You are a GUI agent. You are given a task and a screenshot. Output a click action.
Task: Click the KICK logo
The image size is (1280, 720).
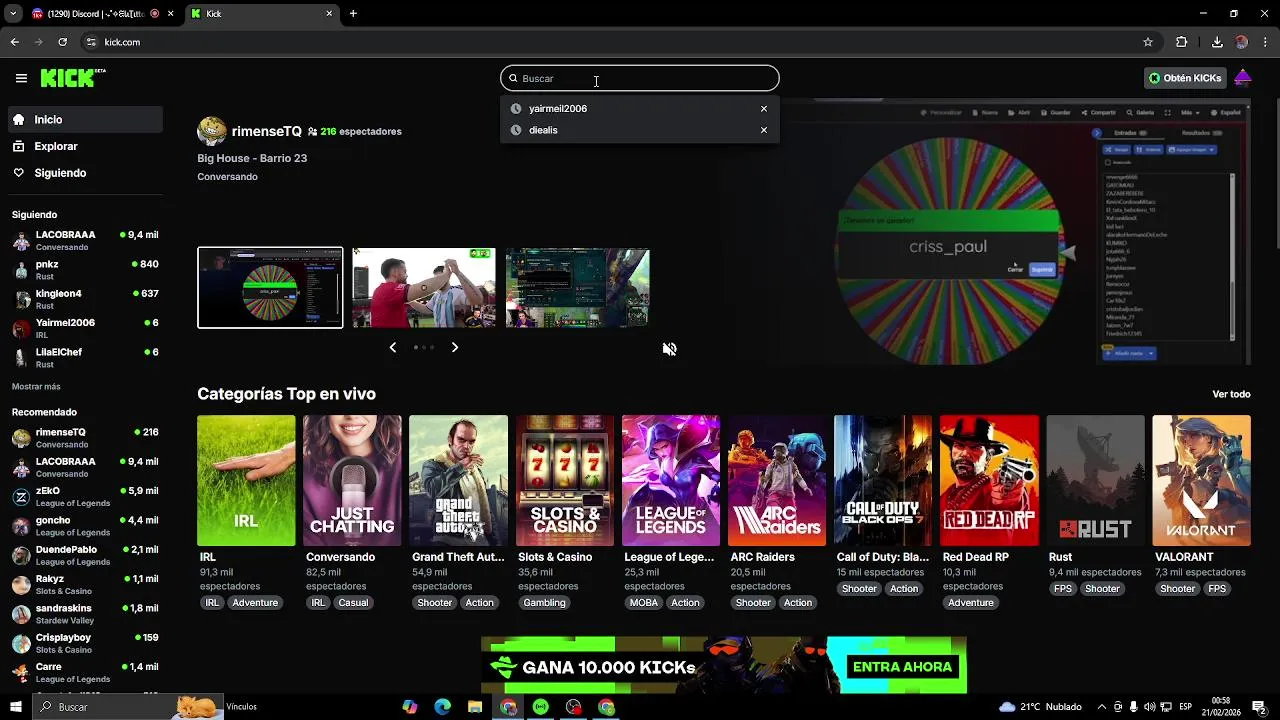pos(73,78)
